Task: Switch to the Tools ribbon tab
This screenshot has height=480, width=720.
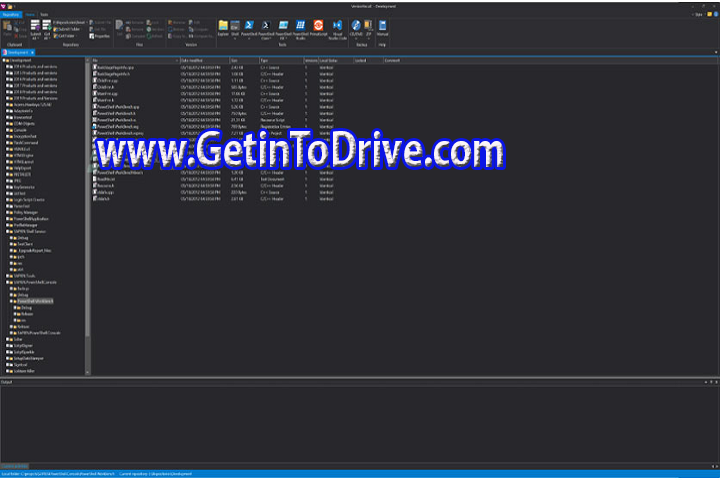Action: point(44,14)
